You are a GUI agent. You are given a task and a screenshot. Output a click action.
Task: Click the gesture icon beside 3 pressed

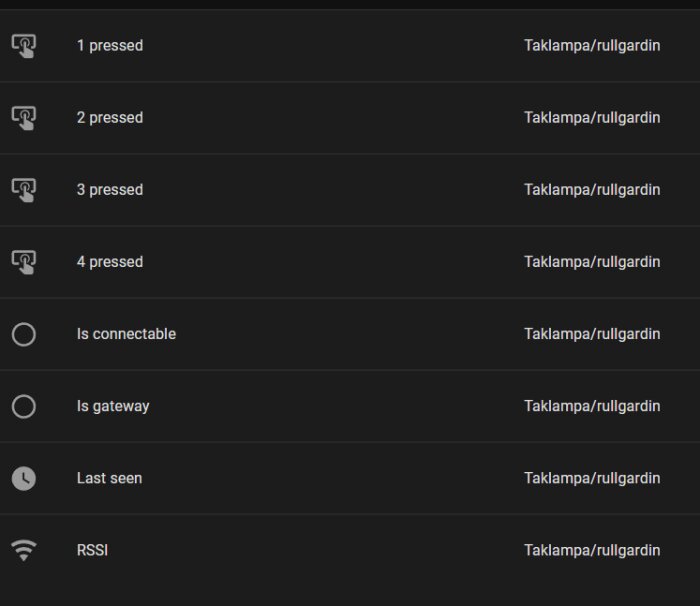point(24,190)
